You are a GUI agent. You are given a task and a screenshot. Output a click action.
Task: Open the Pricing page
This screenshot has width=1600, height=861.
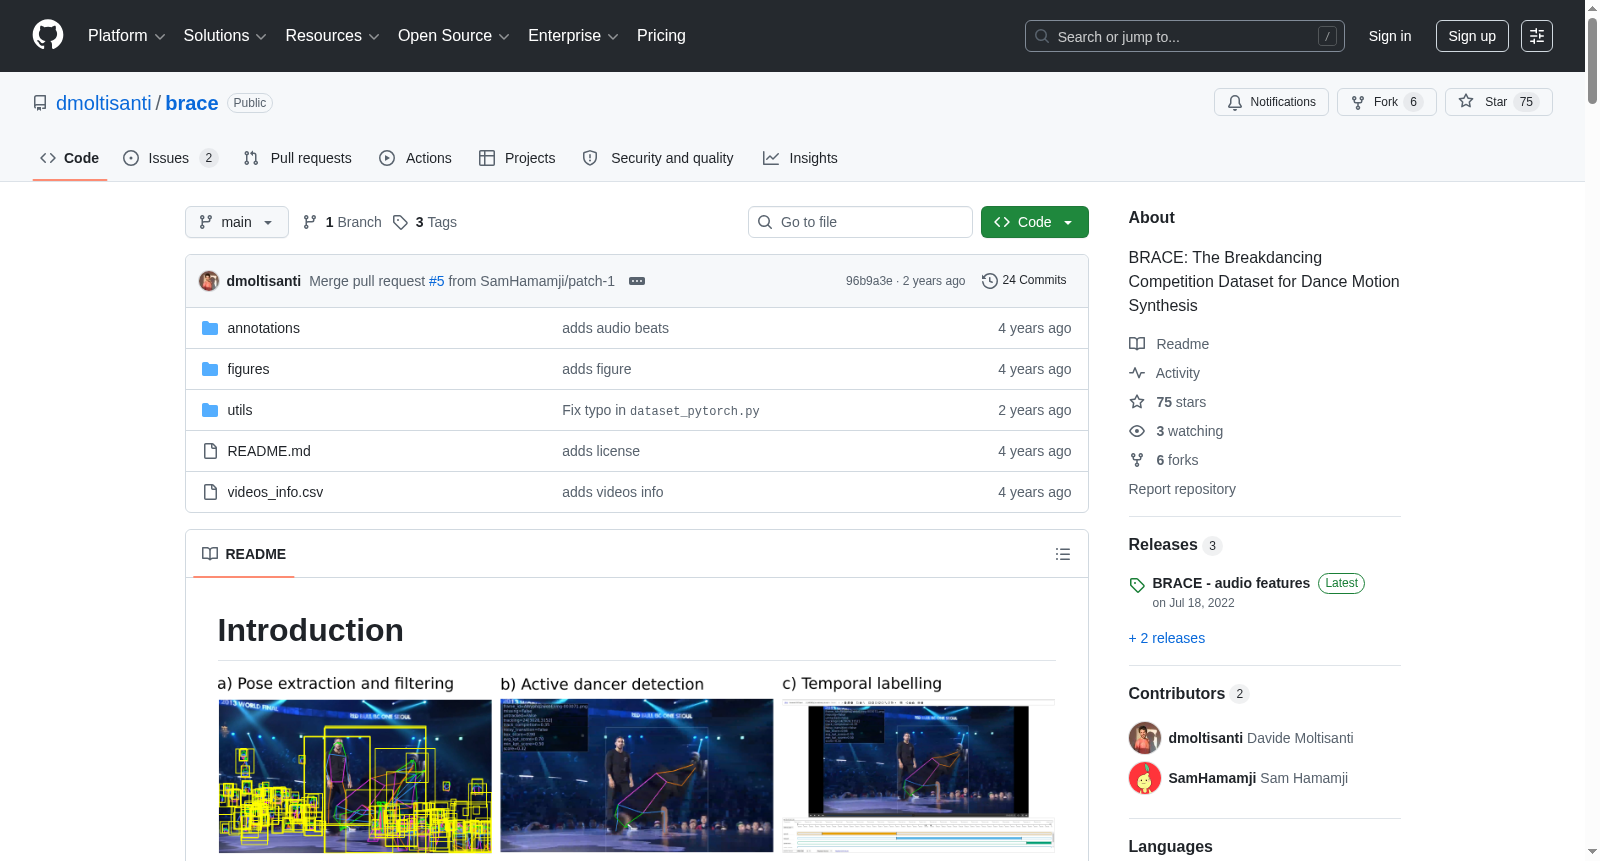click(x=661, y=36)
